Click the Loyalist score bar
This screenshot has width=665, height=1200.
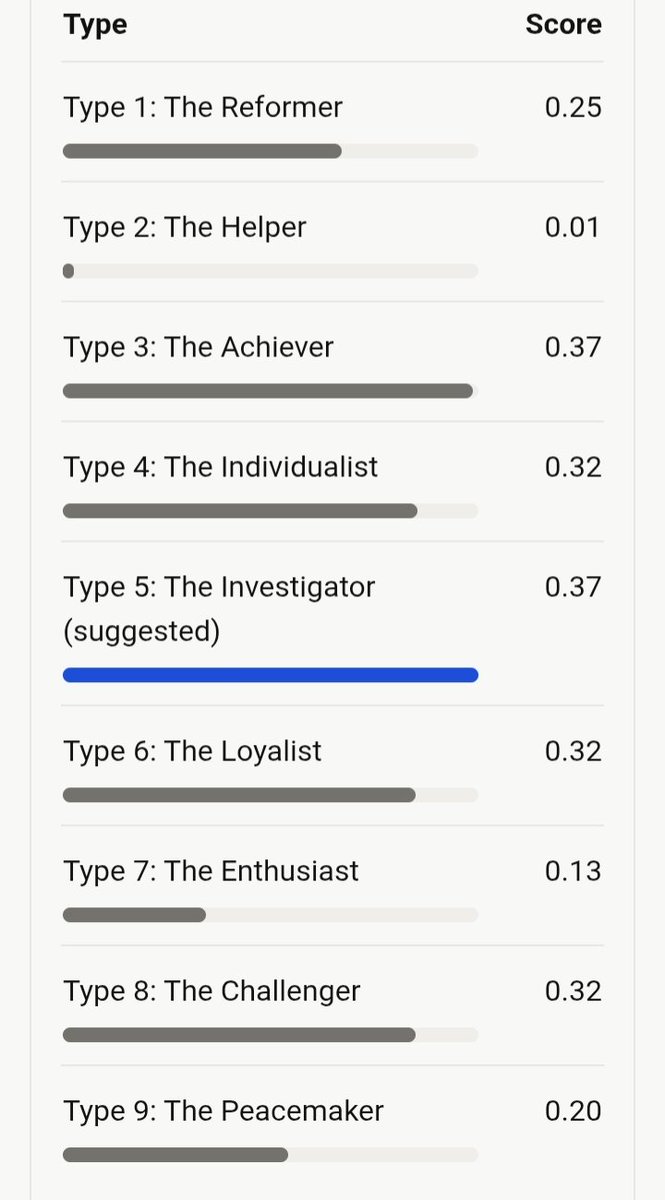click(270, 795)
